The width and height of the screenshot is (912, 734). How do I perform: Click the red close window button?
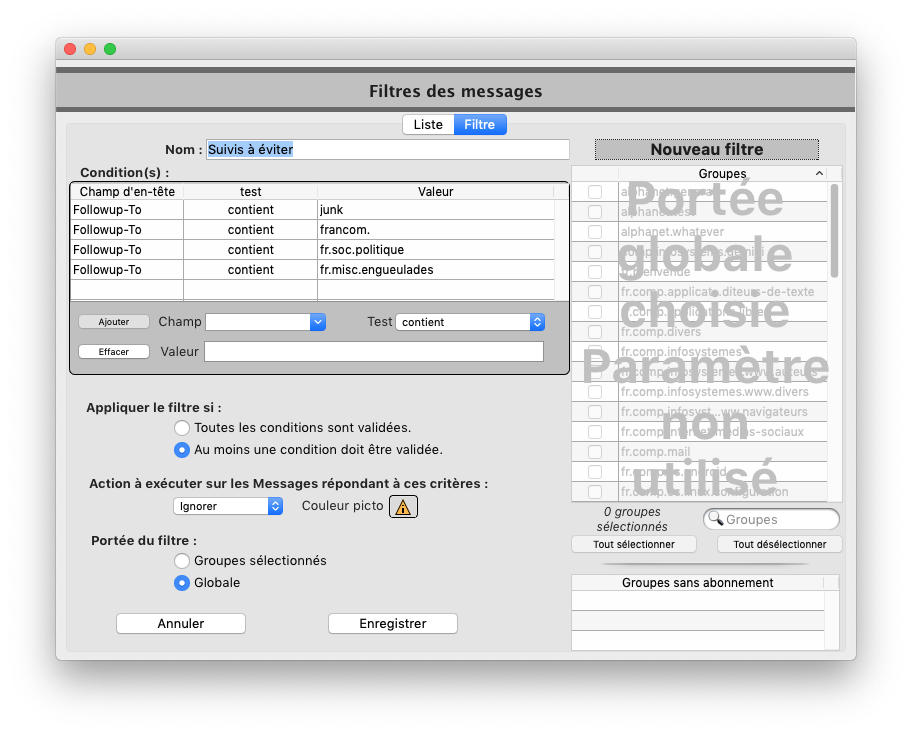(x=70, y=49)
